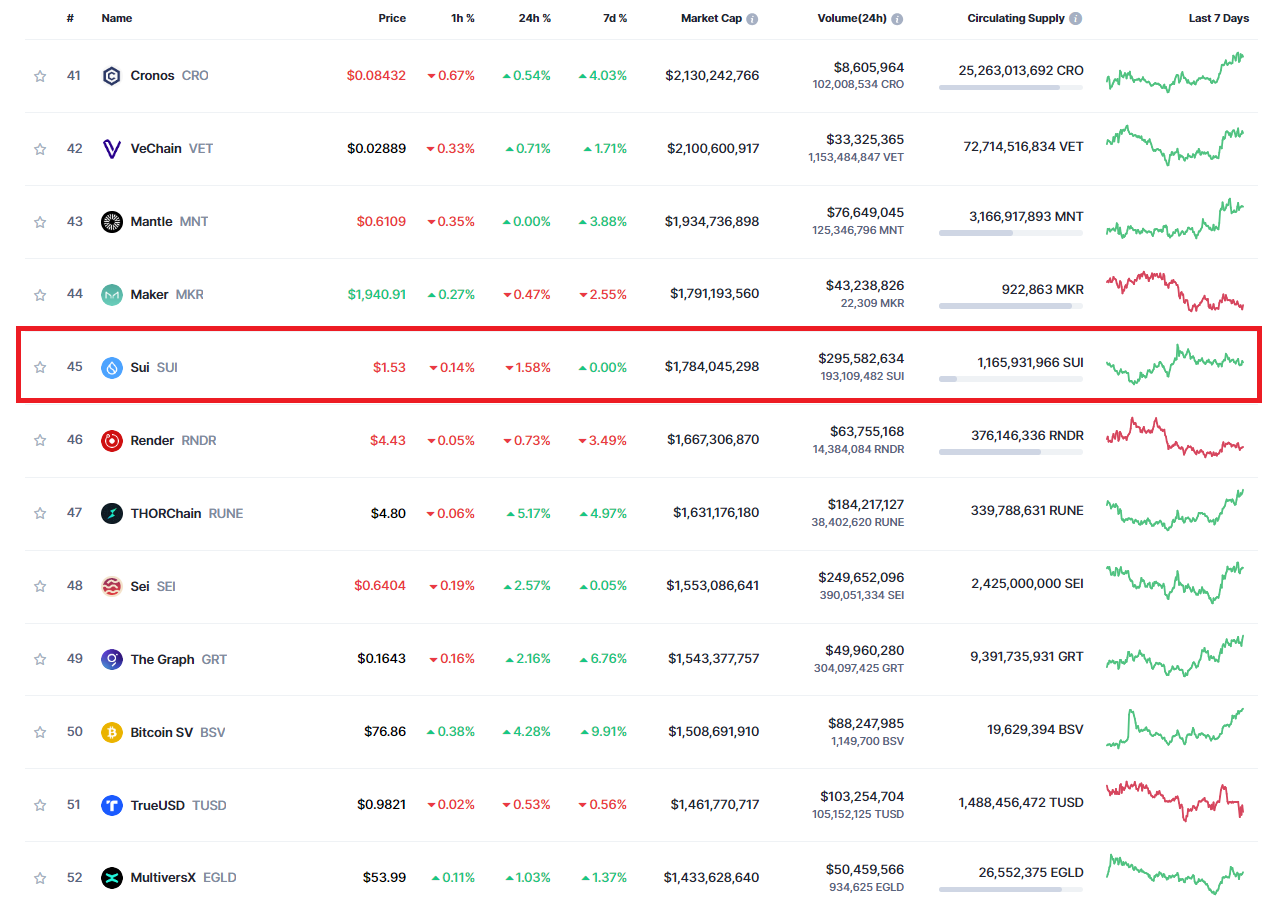Click the Maker coin logo icon
This screenshot has height=901, width=1273.
(112, 295)
